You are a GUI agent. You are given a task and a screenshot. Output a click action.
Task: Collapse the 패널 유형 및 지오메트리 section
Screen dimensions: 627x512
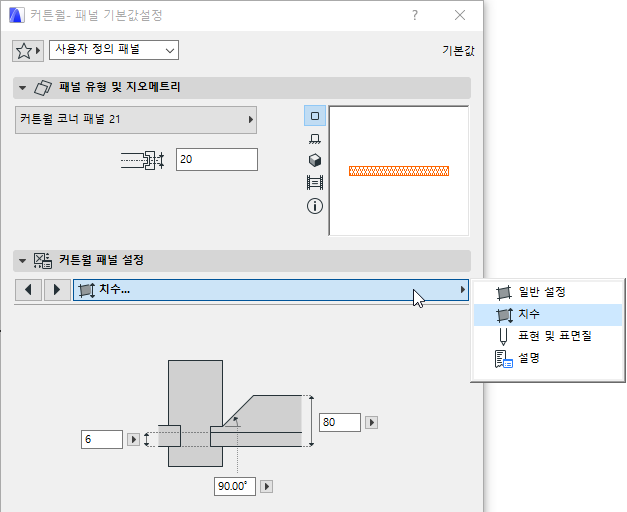[22, 87]
